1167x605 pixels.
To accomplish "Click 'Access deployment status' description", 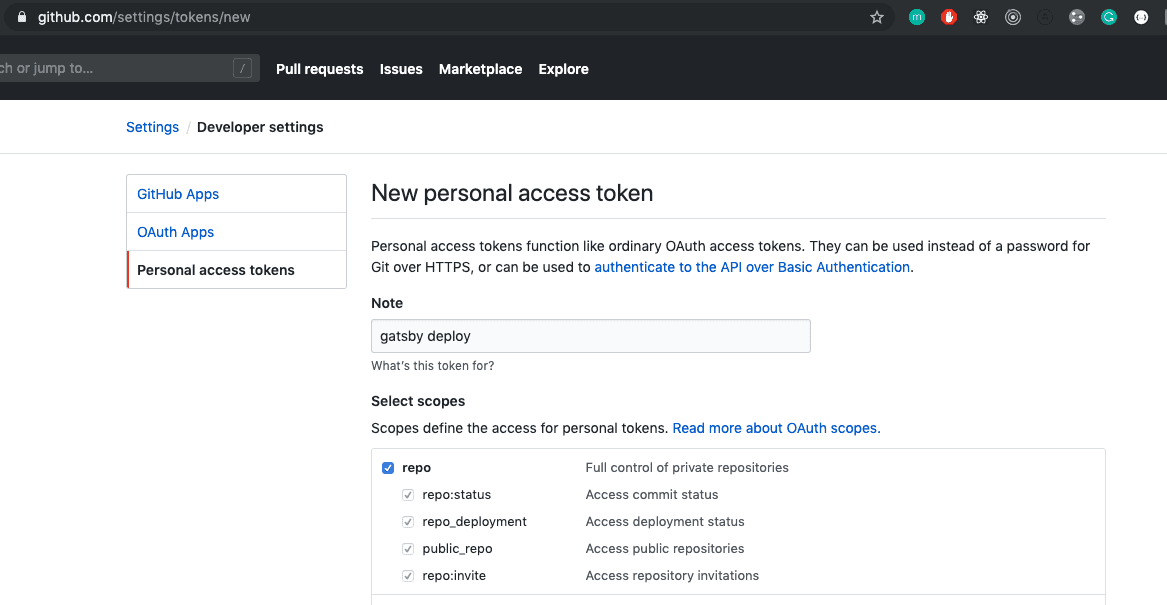I will [665, 522].
